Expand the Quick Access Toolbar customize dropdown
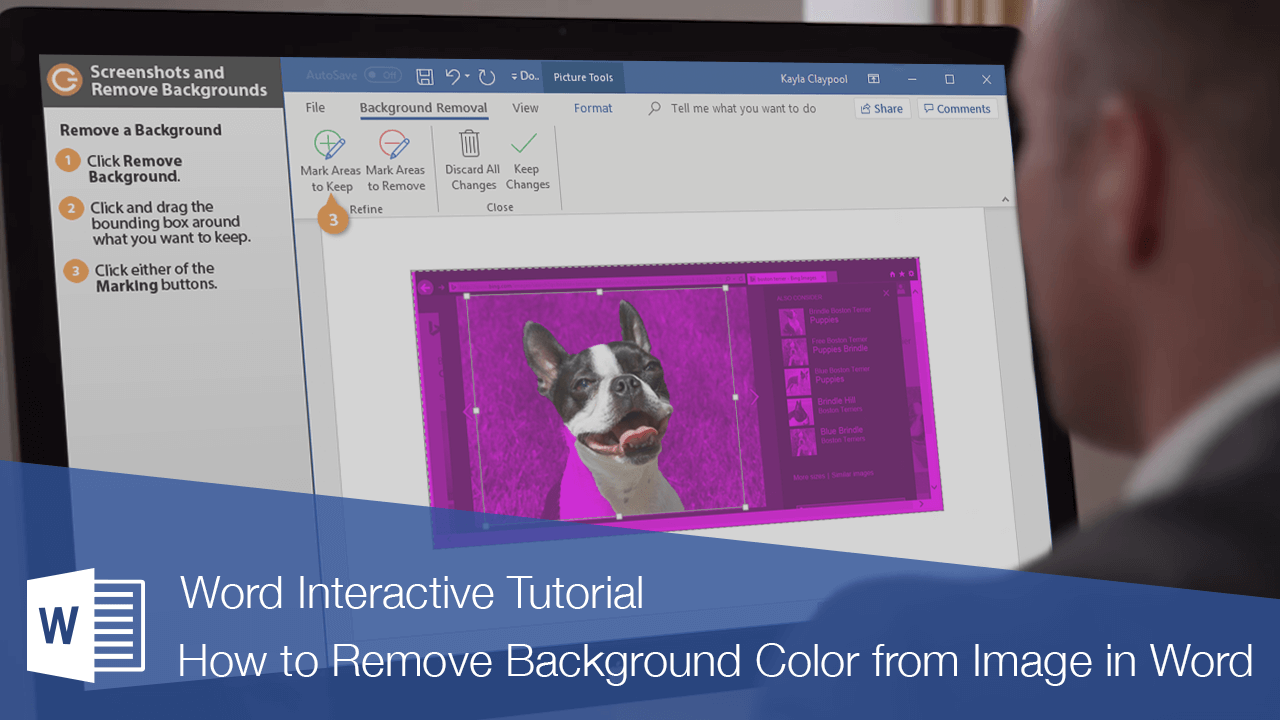This screenshot has height=720, width=1280. click(x=513, y=76)
